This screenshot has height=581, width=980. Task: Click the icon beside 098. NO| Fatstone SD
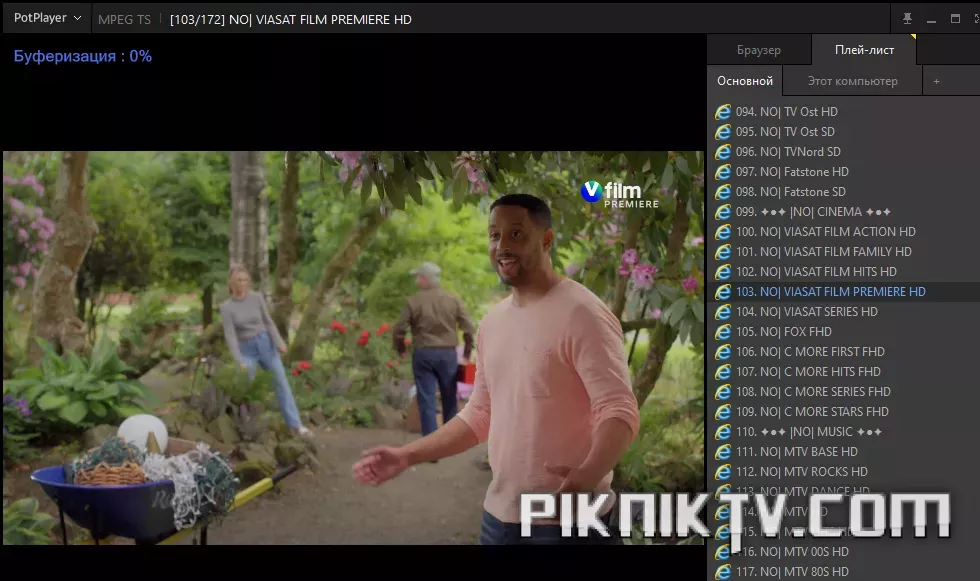pyautogui.click(x=723, y=192)
